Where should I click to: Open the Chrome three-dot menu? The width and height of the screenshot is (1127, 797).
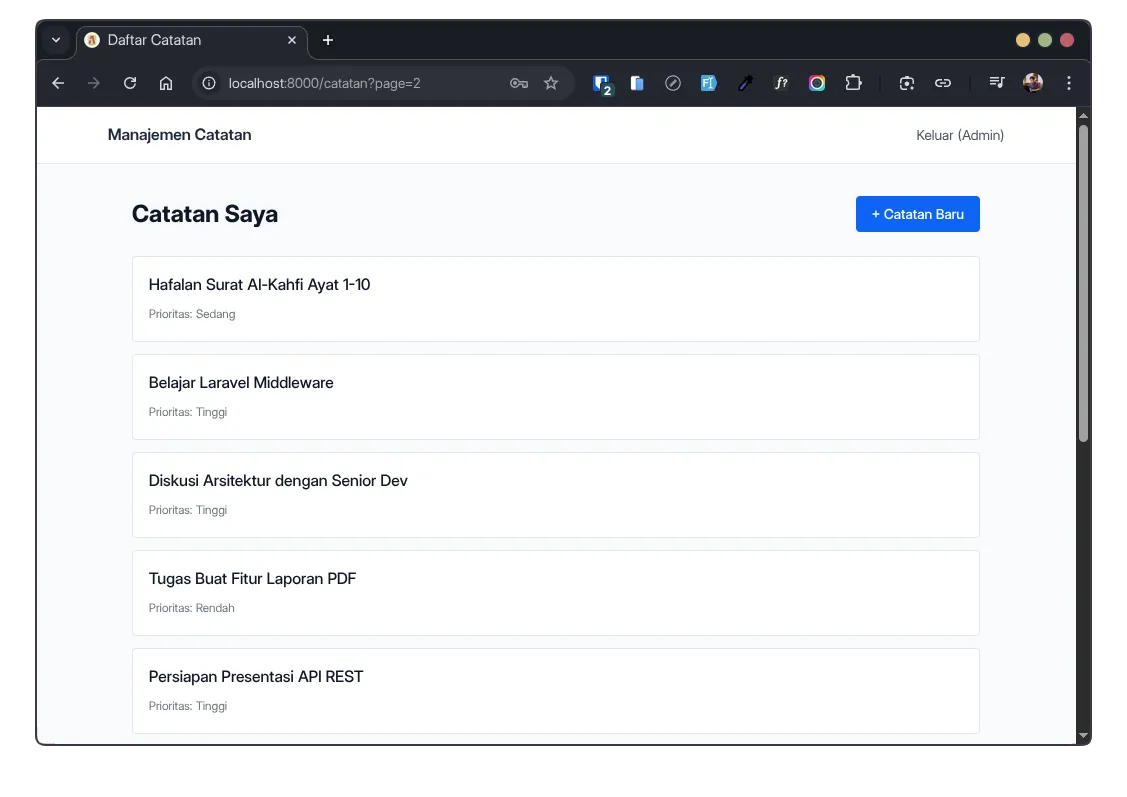tap(1069, 84)
